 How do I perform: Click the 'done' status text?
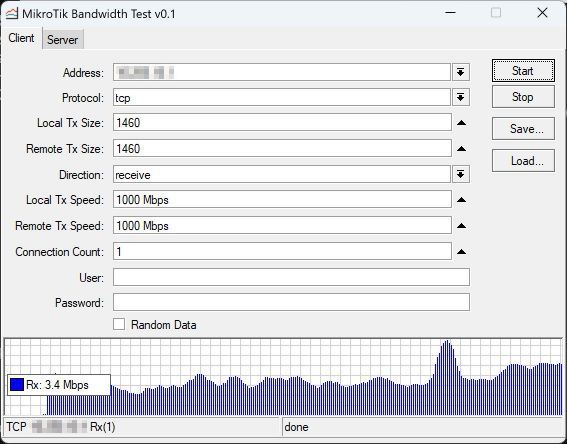point(297,427)
